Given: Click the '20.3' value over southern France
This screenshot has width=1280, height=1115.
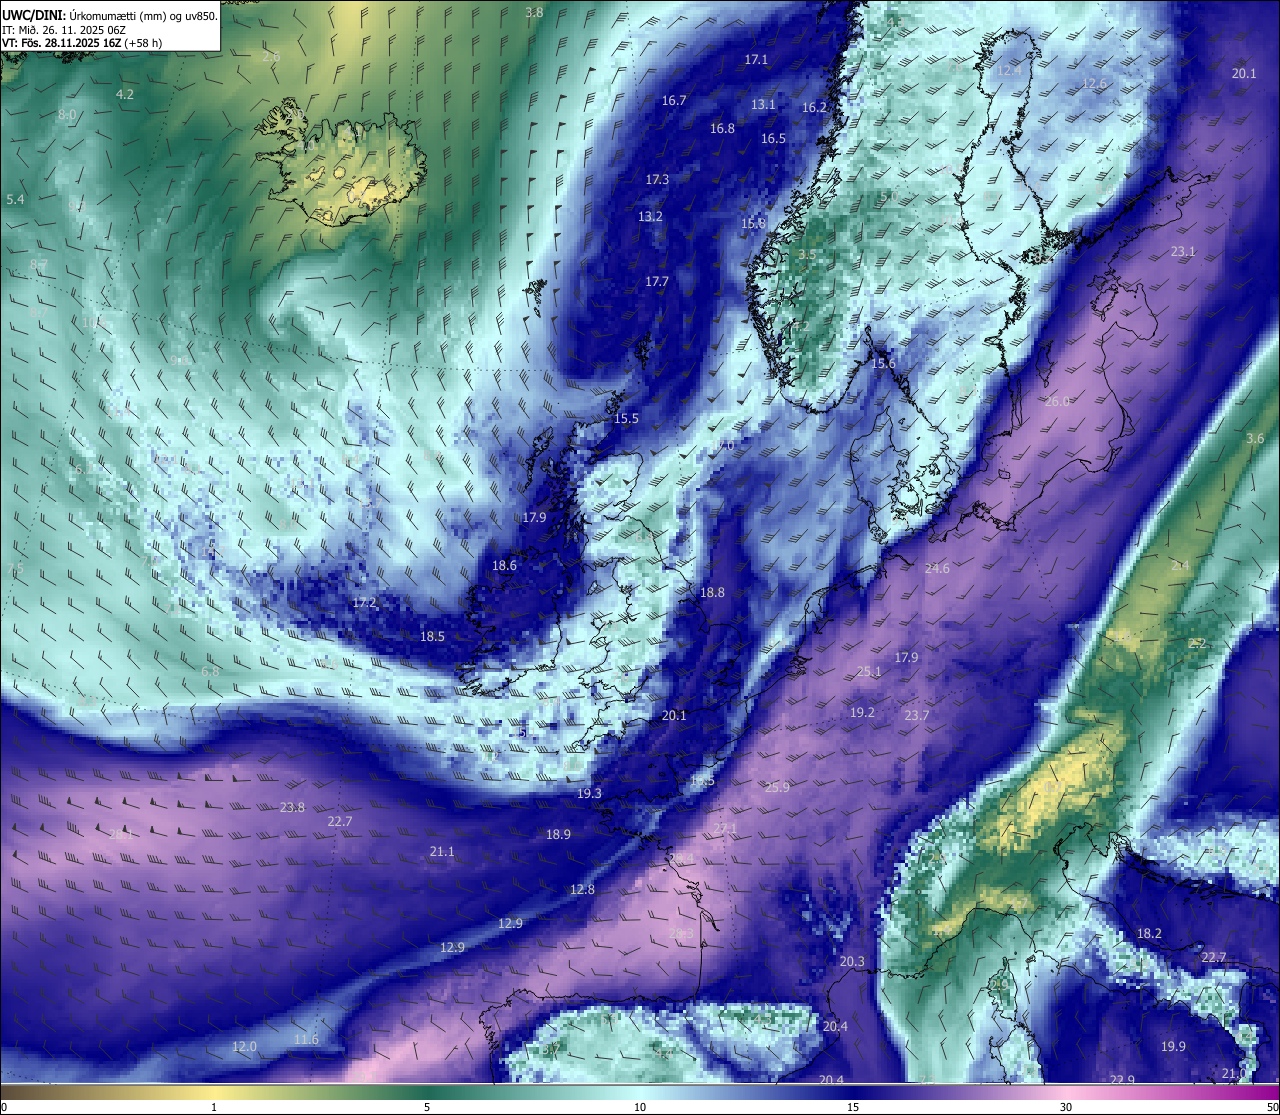Looking at the screenshot, I should (852, 961).
